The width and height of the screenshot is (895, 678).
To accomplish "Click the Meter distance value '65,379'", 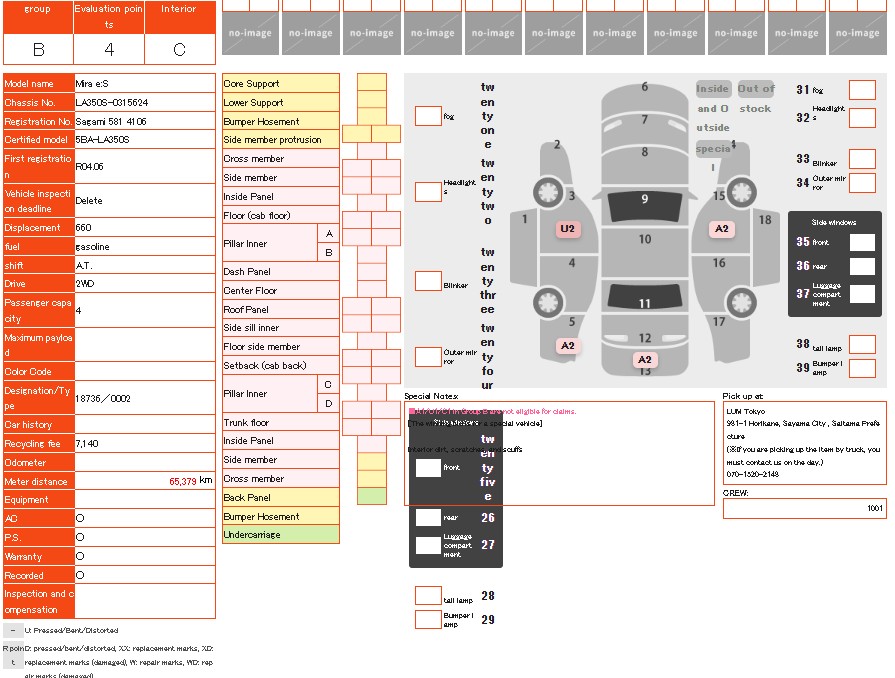I will click(183, 482).
